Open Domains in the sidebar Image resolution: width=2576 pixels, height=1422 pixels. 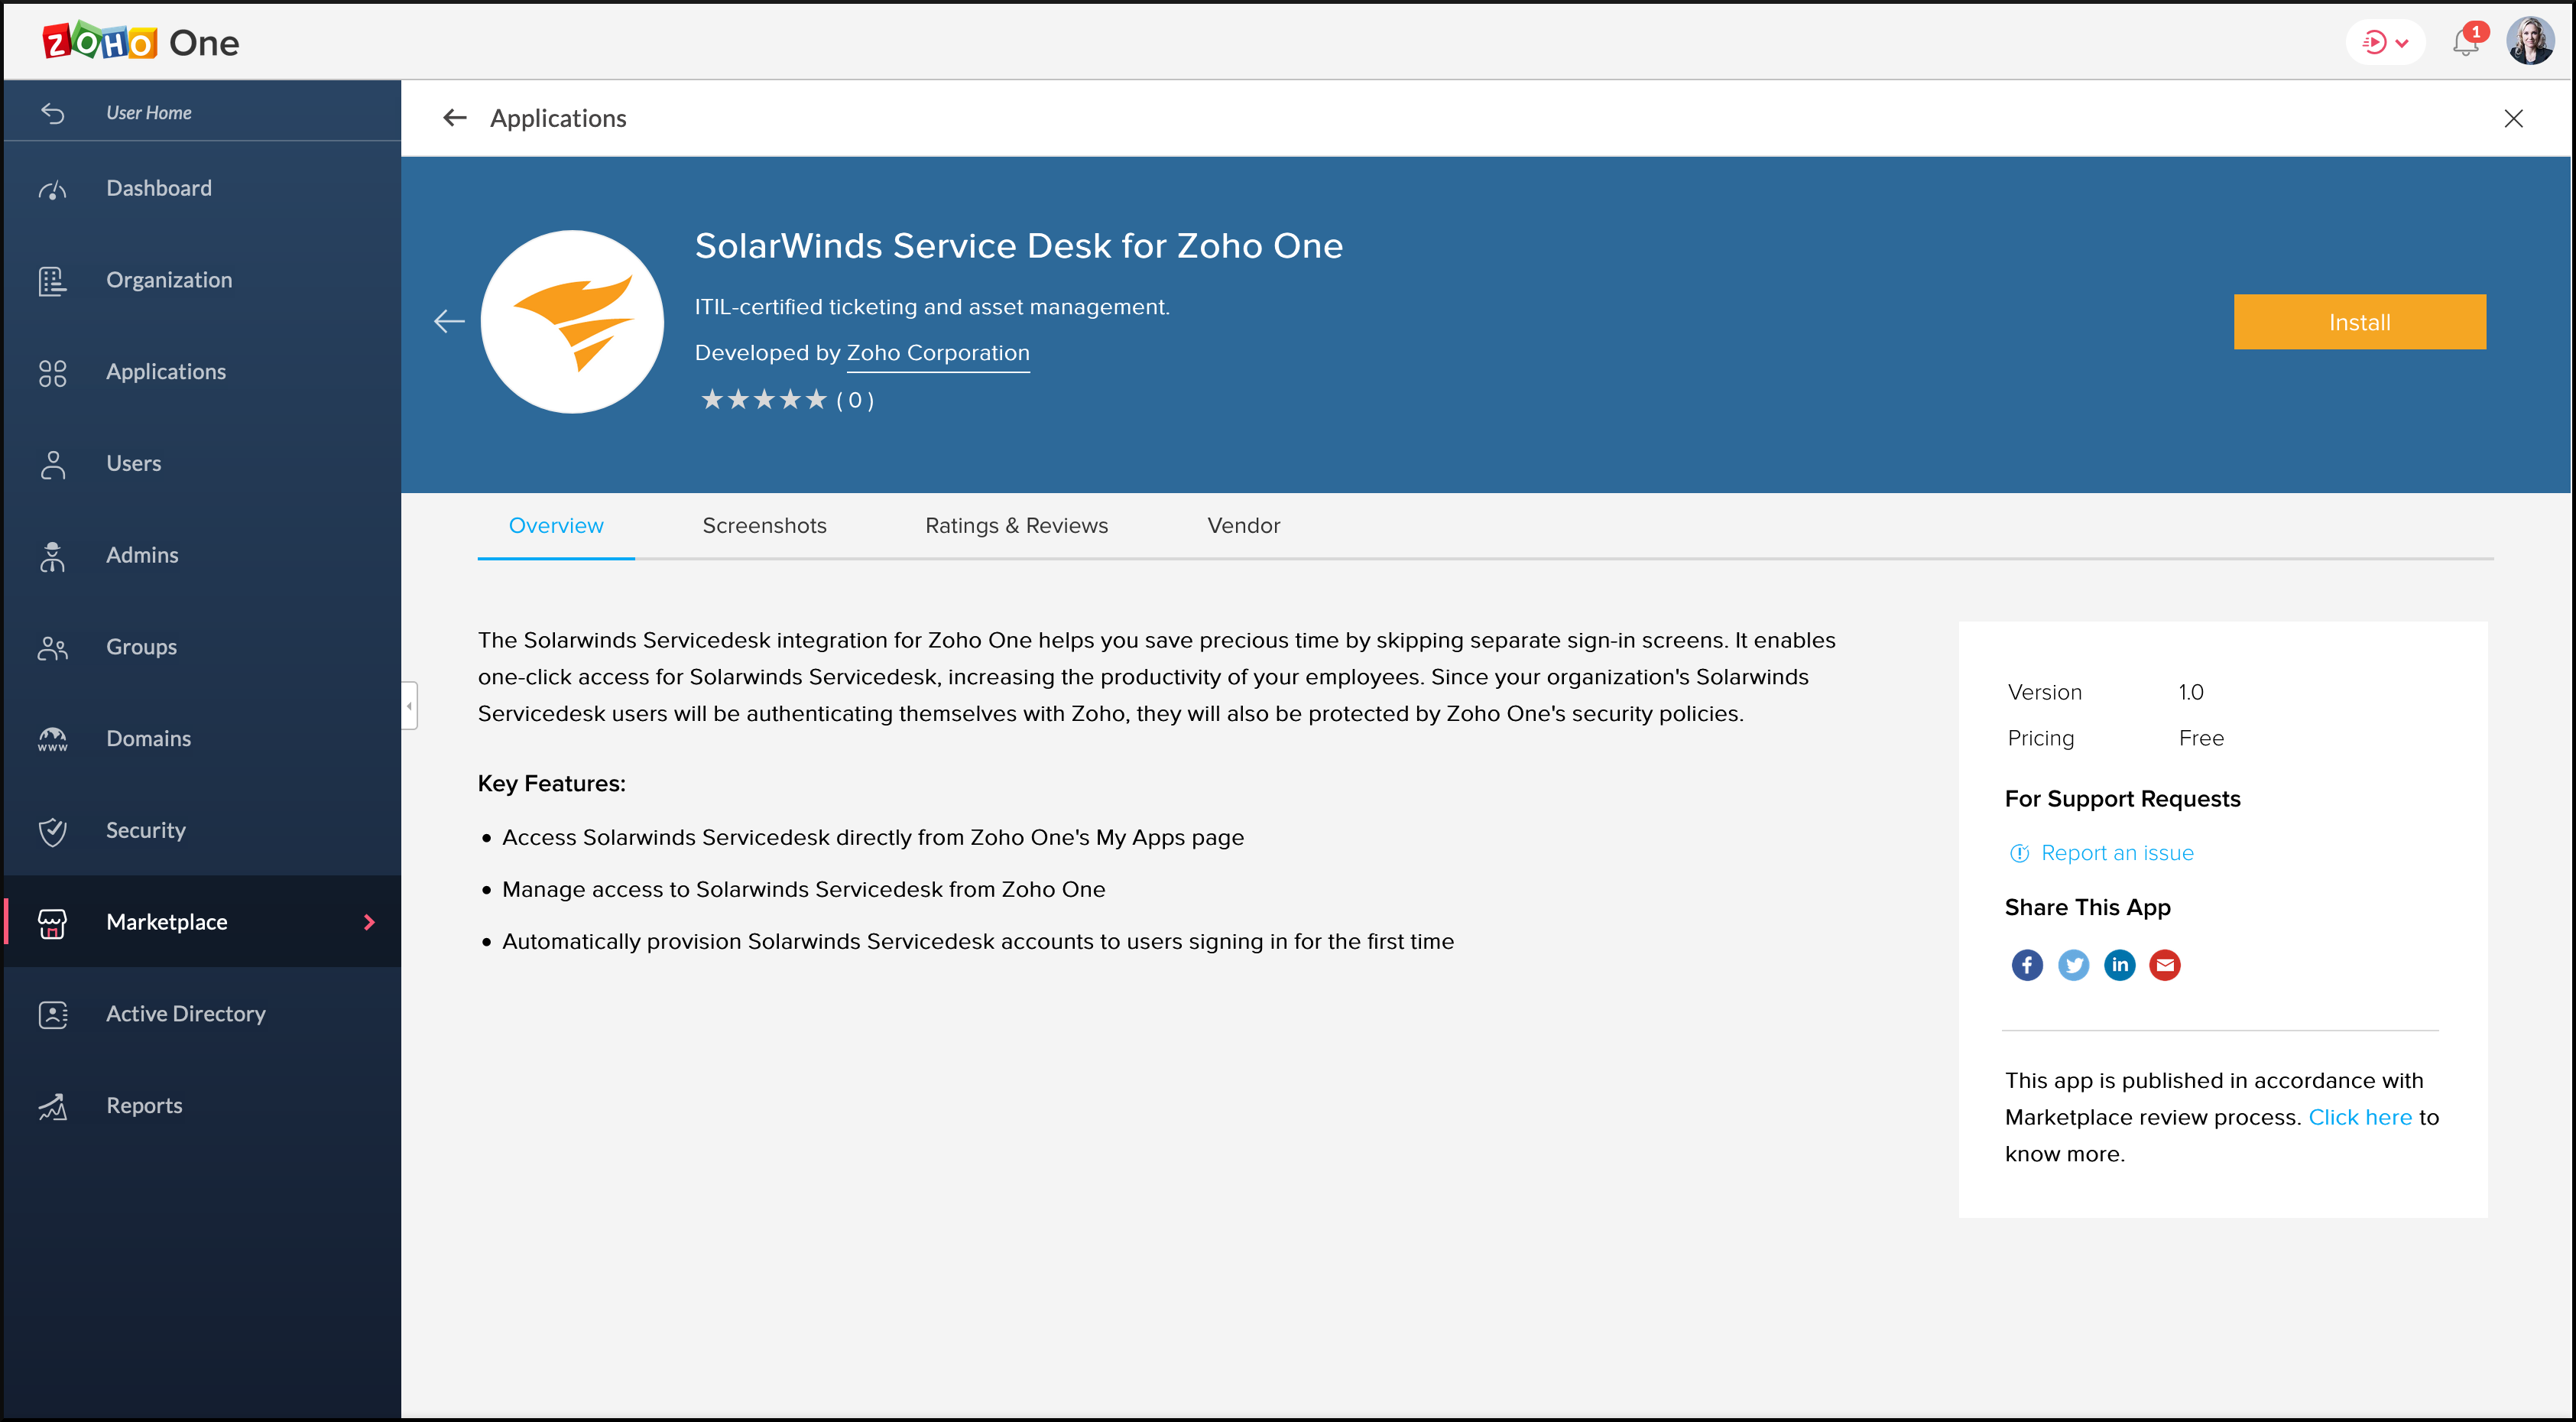[148, 738]
